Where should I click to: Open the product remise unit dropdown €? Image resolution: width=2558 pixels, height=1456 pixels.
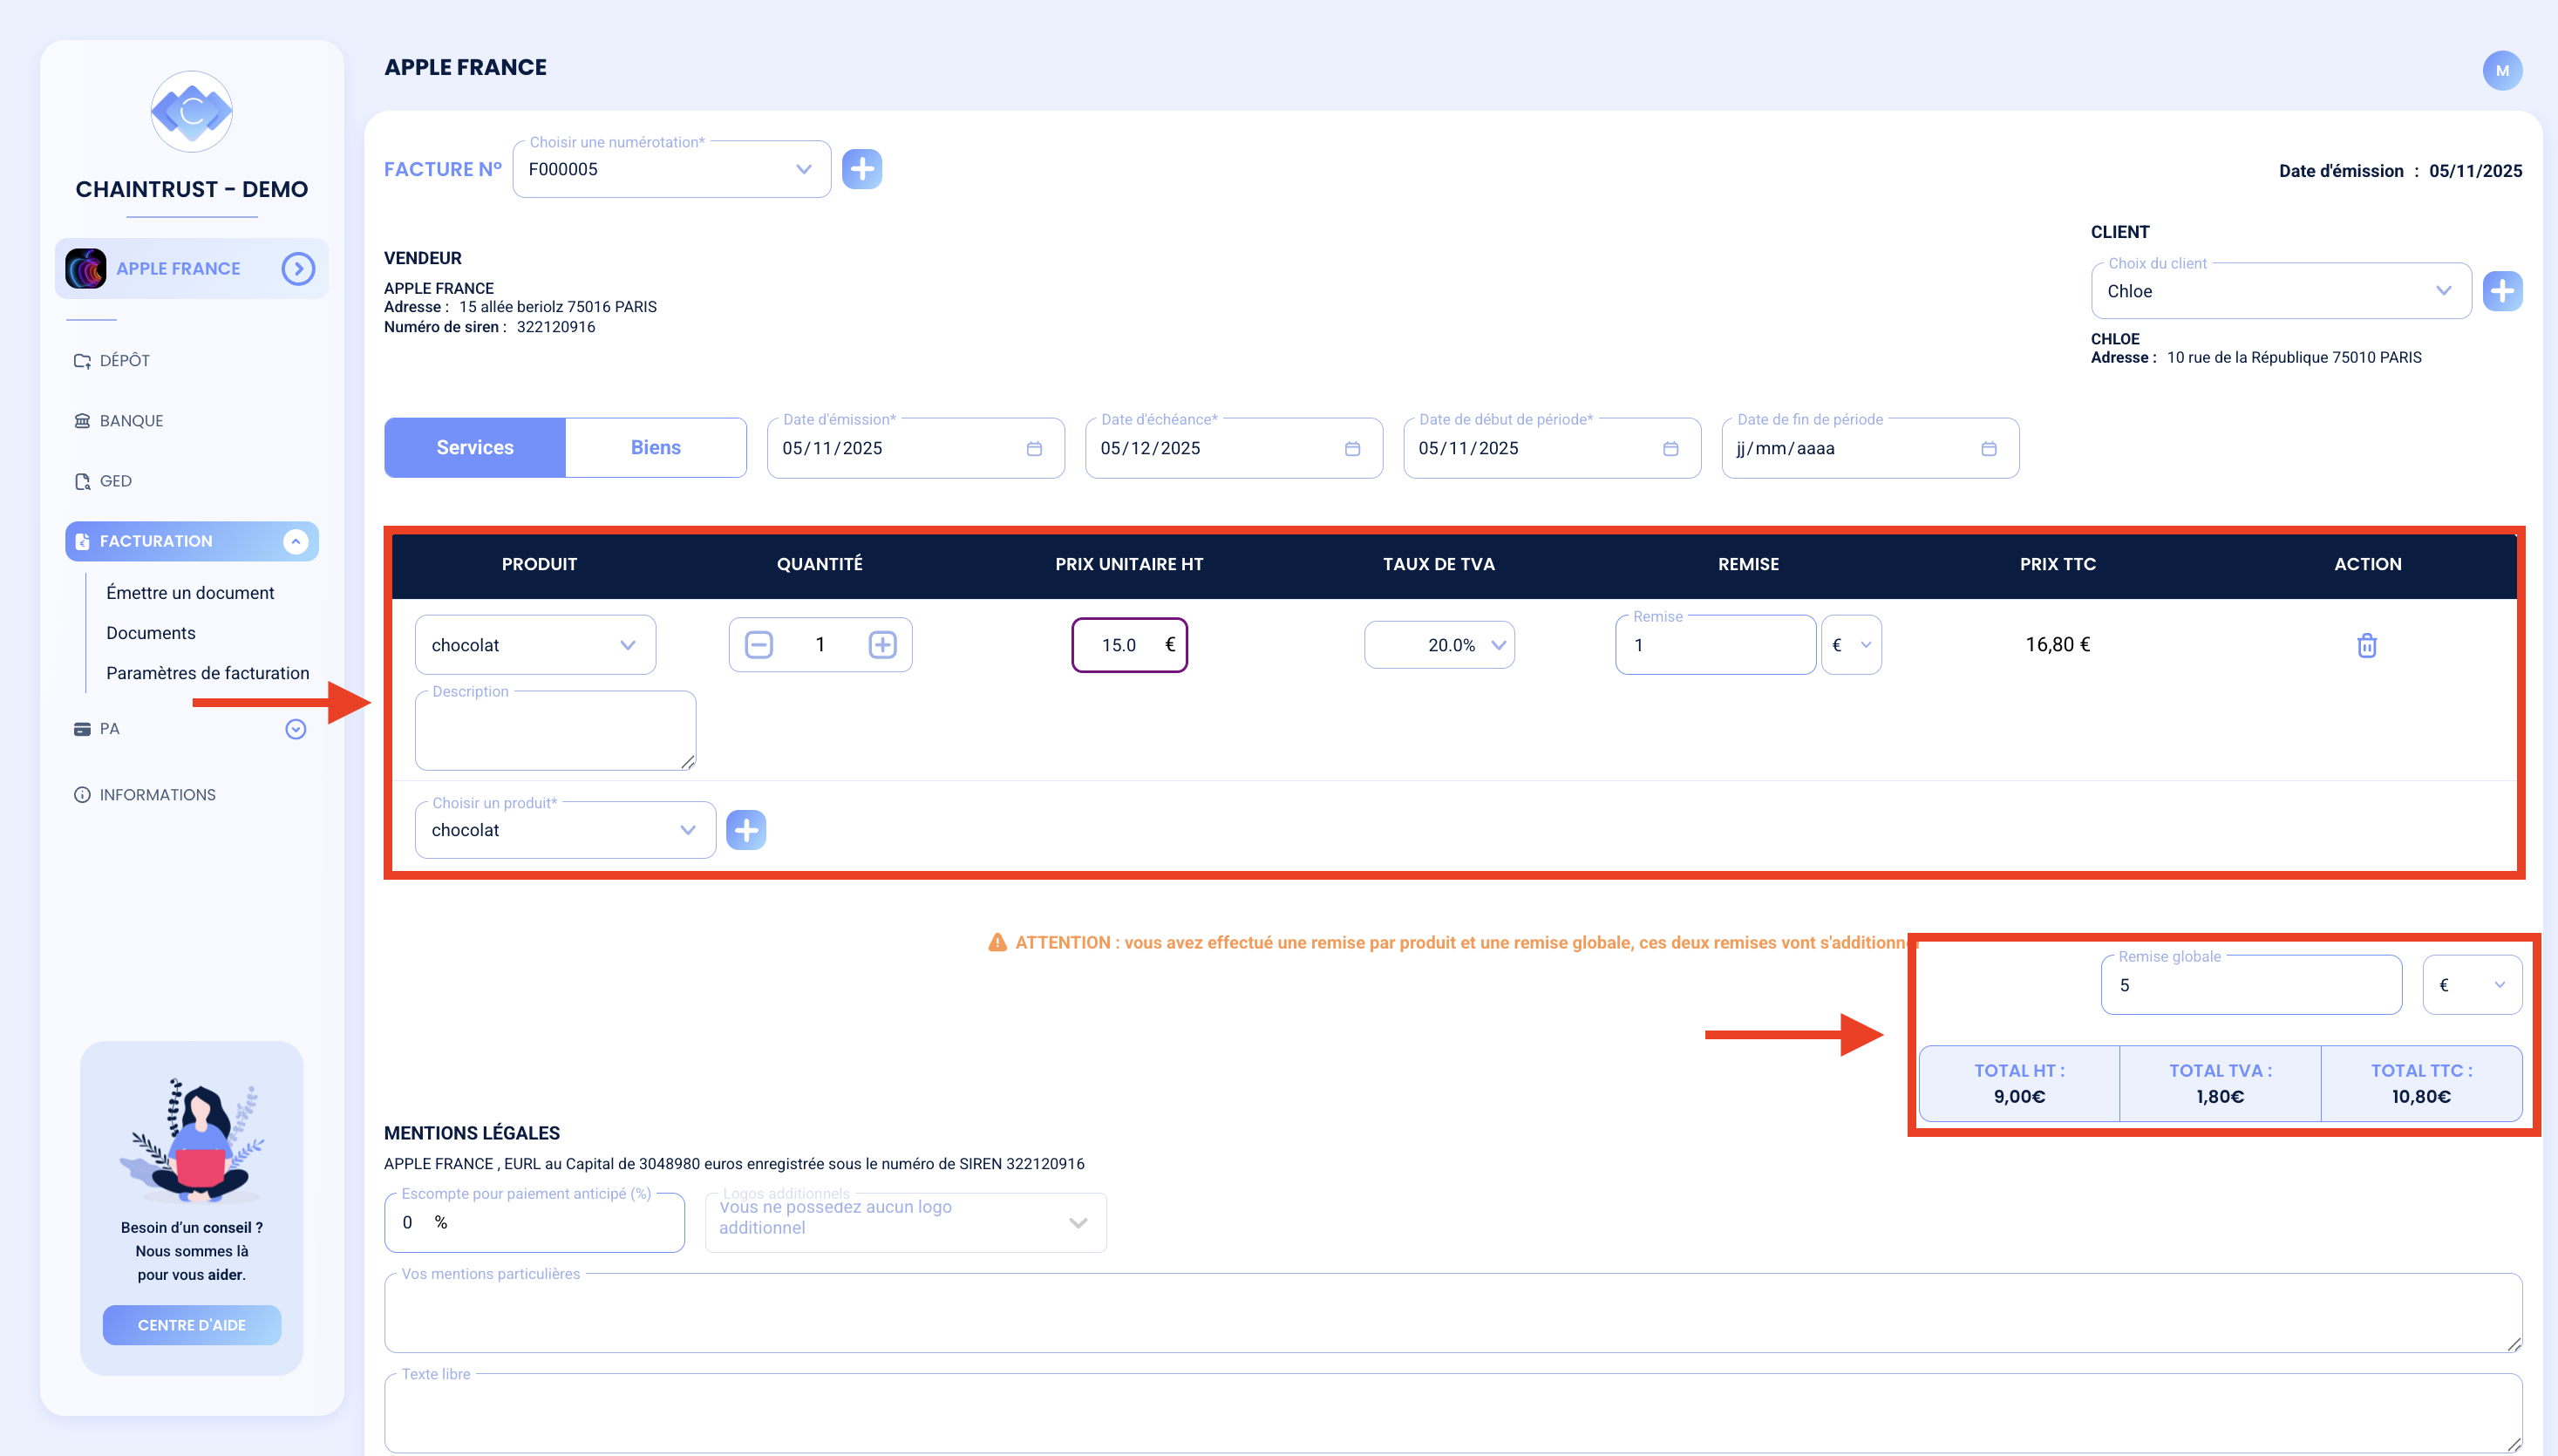[1851, 645]
